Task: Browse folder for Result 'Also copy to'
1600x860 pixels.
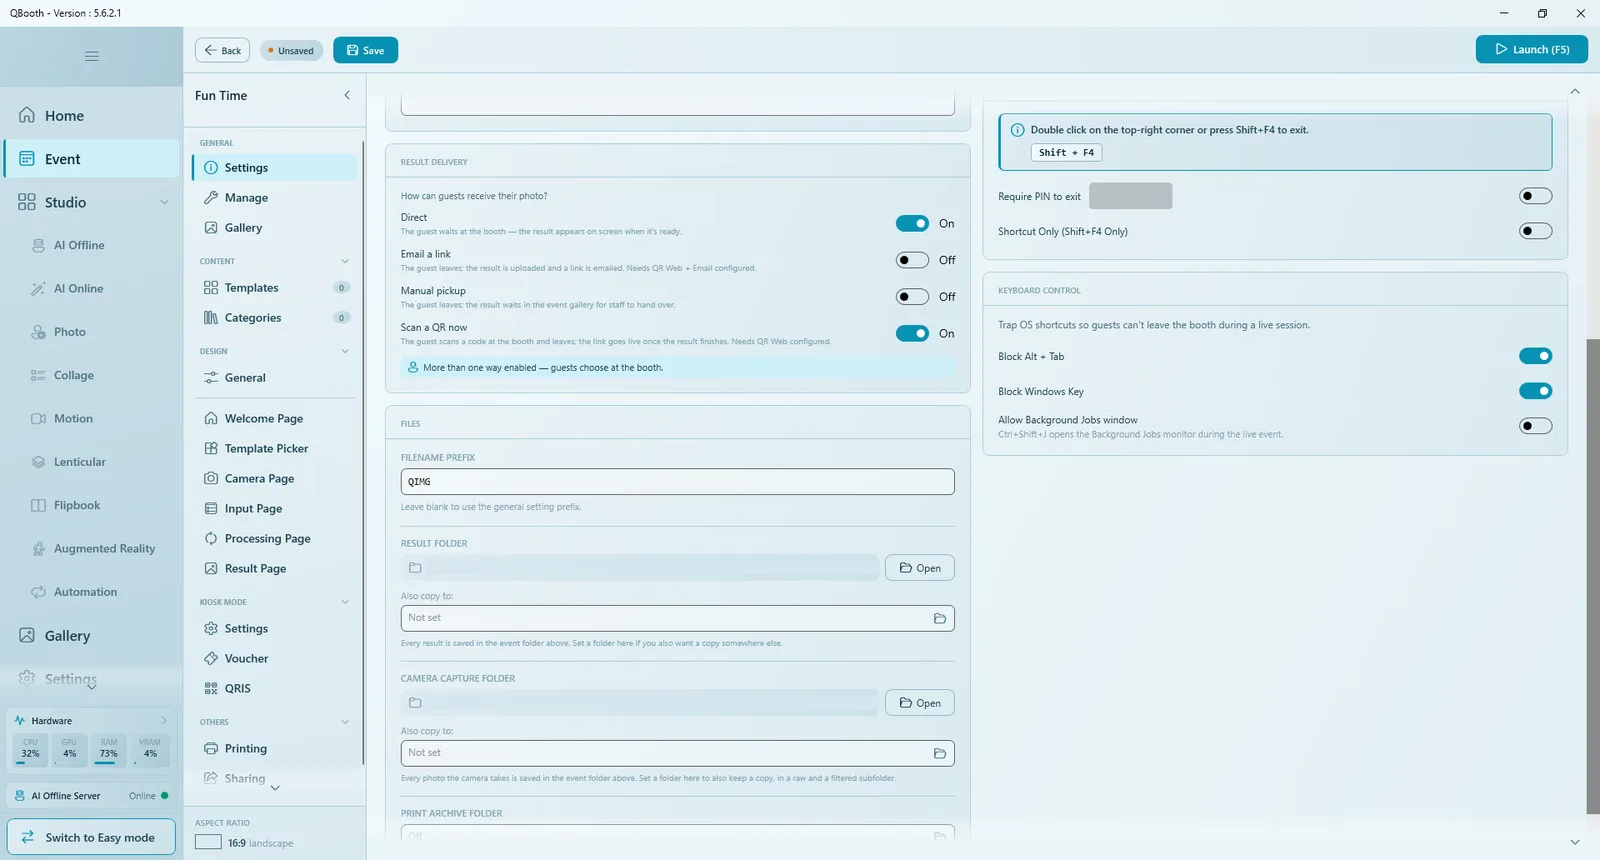Action: 939,618
